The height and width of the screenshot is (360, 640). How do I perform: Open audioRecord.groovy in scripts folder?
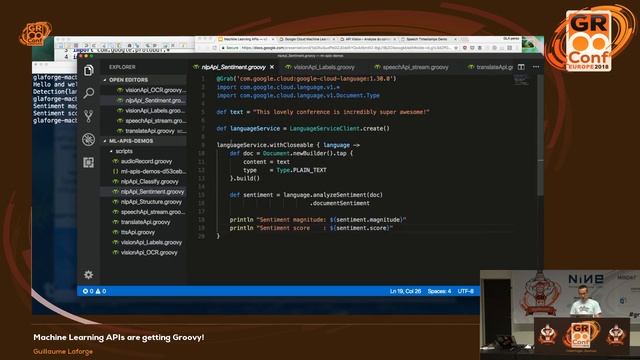tap(143, 161)
